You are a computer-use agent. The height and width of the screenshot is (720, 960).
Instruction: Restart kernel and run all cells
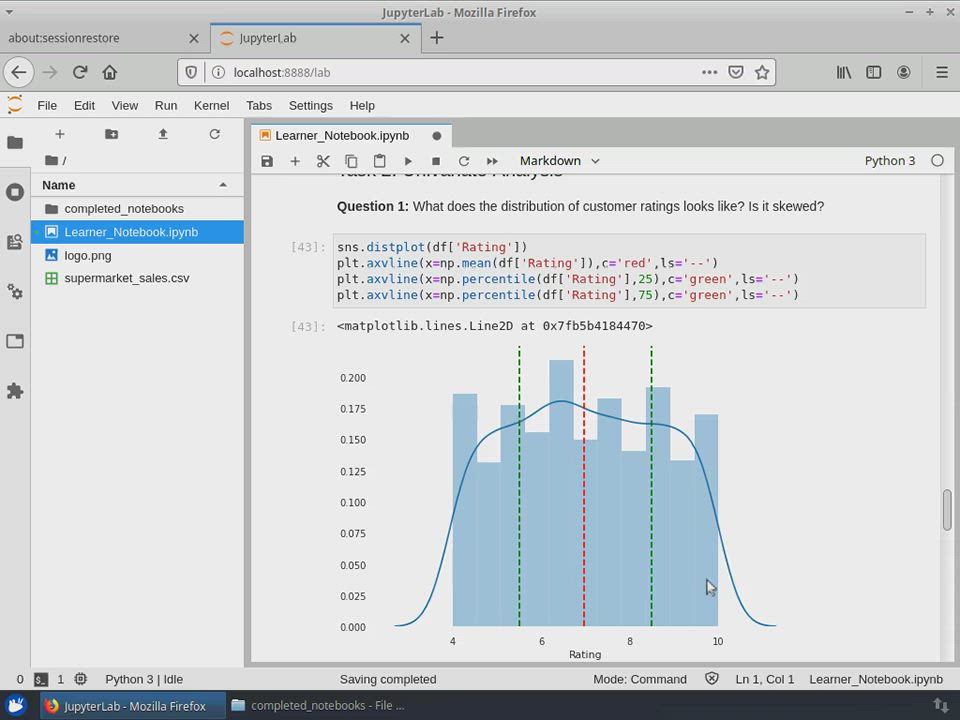pos(492,161)
